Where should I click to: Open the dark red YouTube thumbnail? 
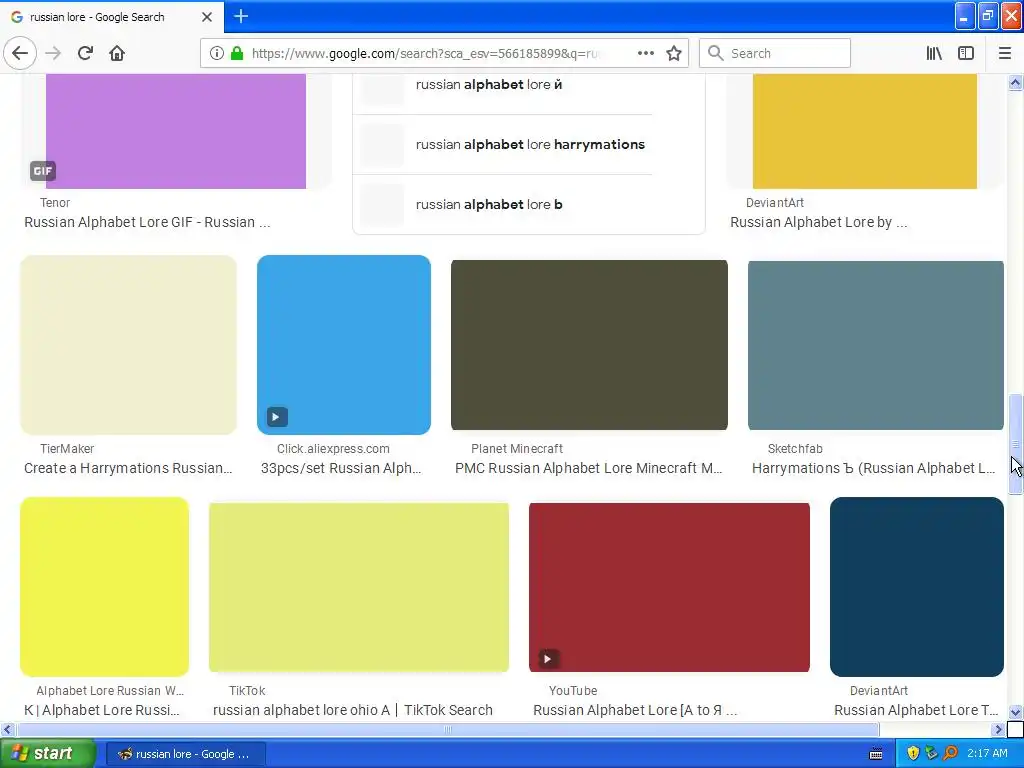point(669,587)
